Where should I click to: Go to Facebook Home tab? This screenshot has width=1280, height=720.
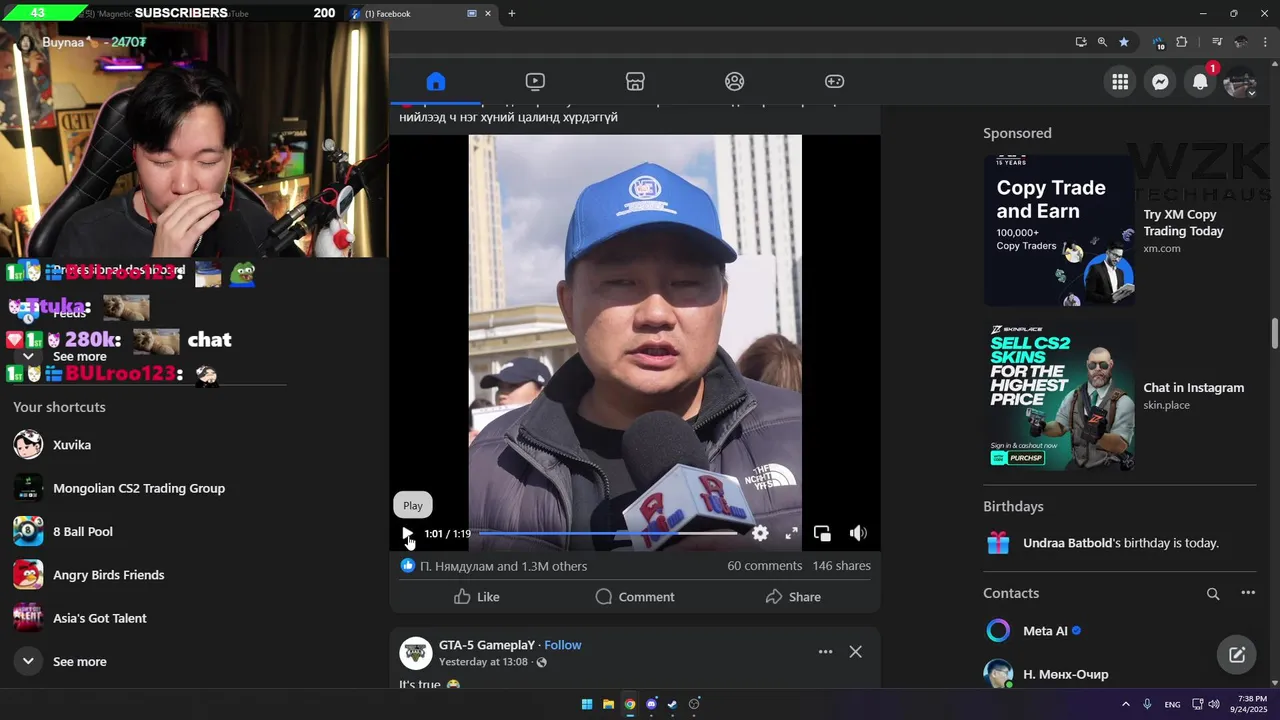(435, 82)
